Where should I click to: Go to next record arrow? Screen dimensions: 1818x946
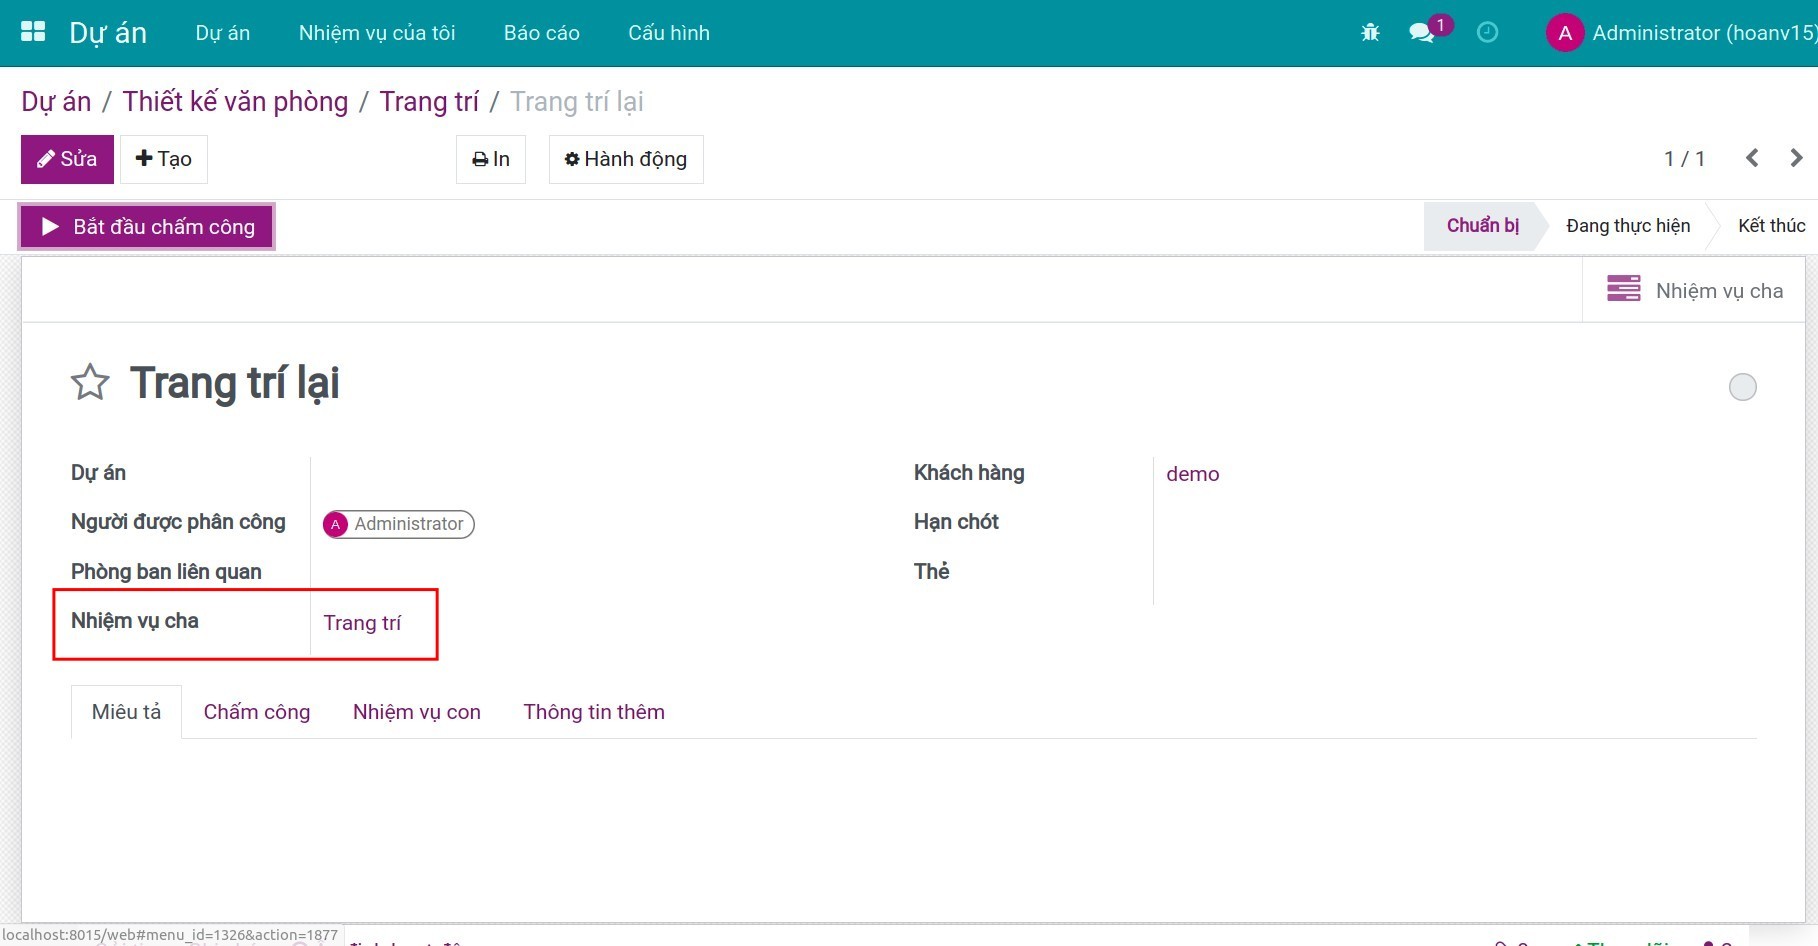[1796, 158]
